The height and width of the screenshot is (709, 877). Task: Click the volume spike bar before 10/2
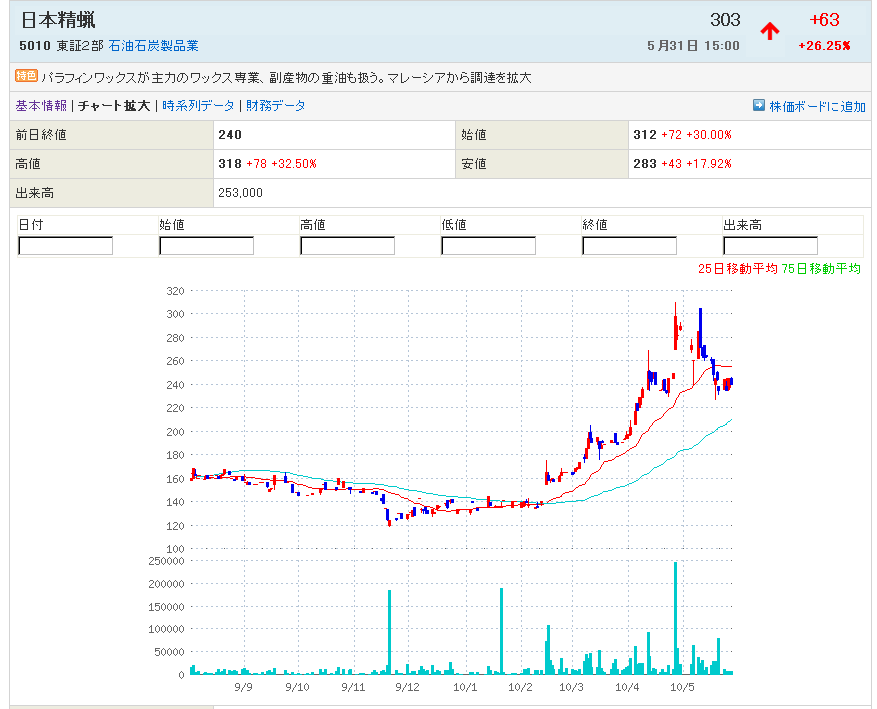tap(501, 632)
